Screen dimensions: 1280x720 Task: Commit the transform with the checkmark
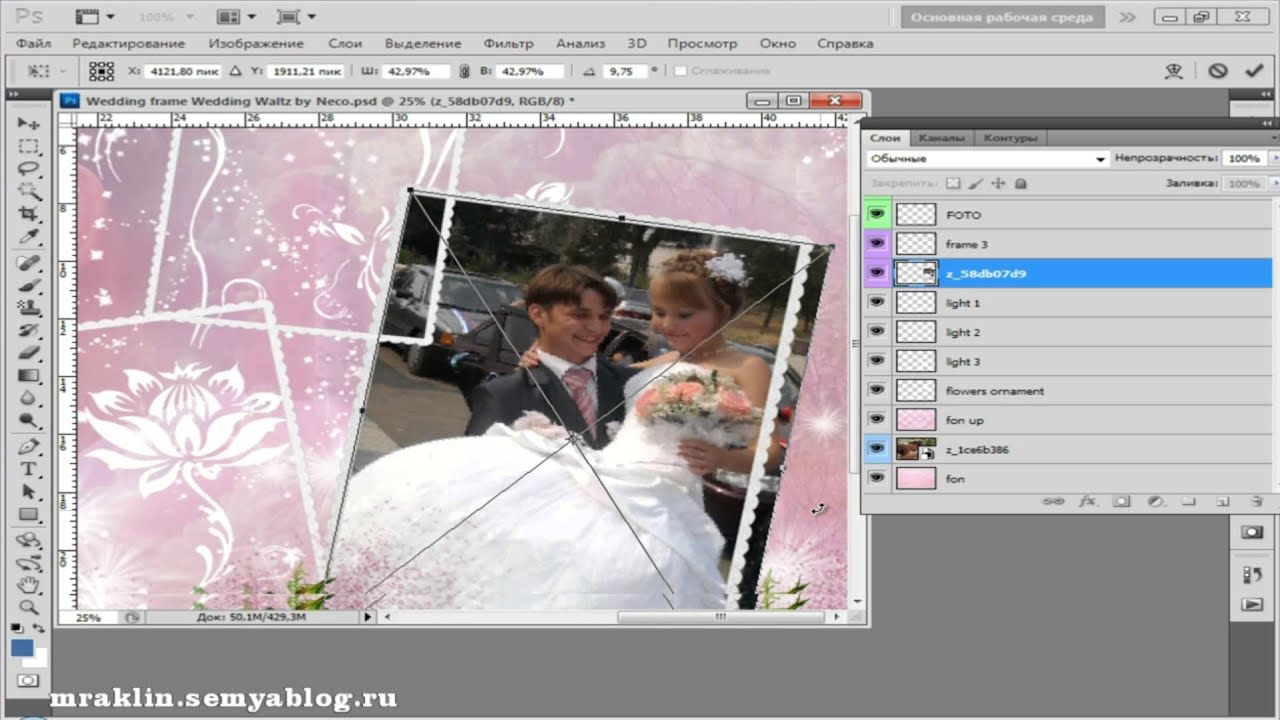(1253, 71)
